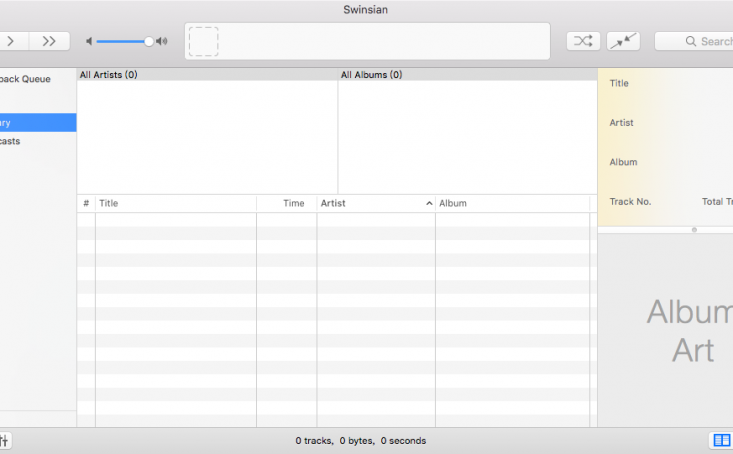Click the inspector divider handle dot

pos(694,230)
